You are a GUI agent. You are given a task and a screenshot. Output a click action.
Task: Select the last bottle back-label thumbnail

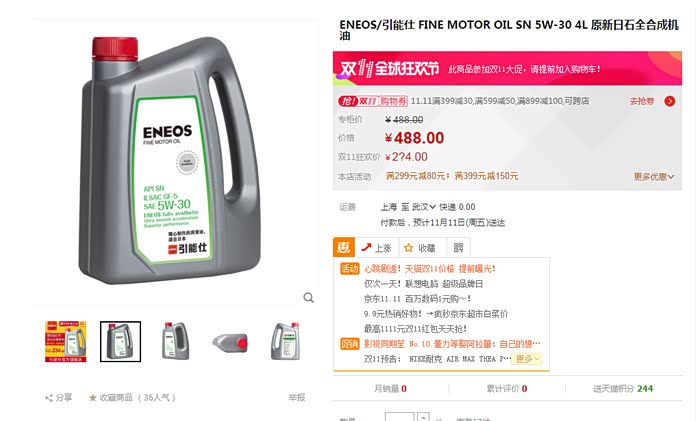click(285, 342)
